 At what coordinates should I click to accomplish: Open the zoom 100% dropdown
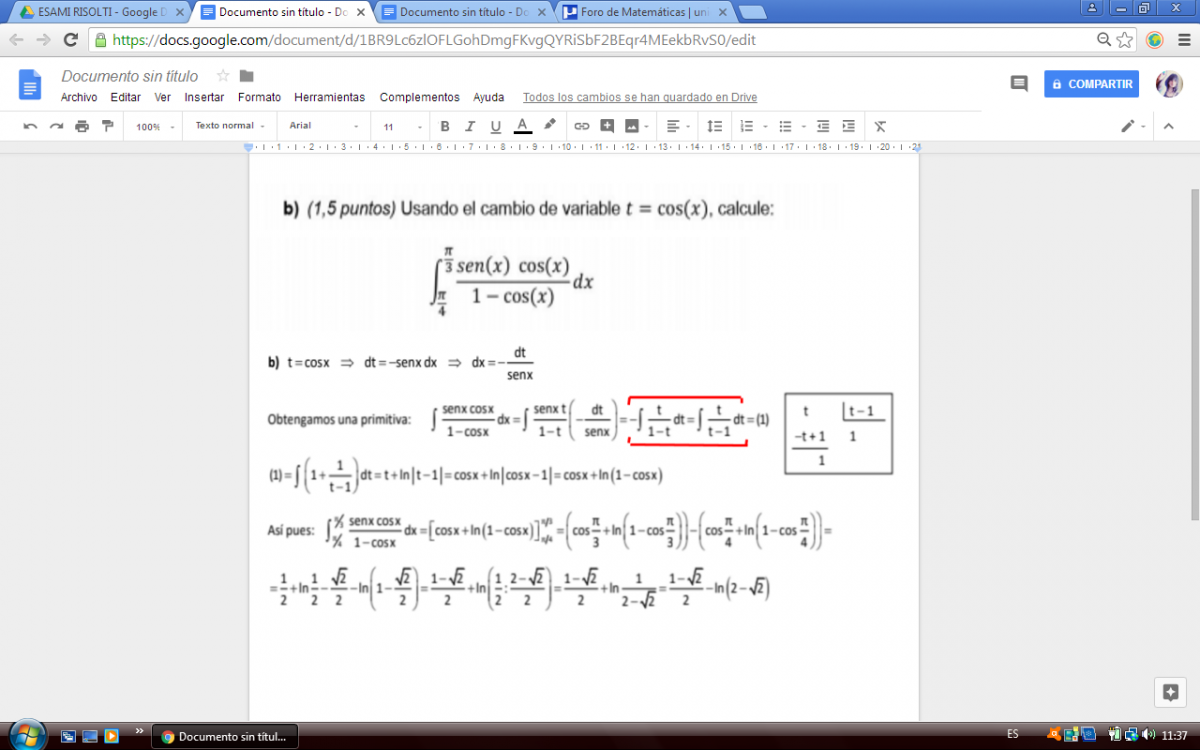point(155,127)
